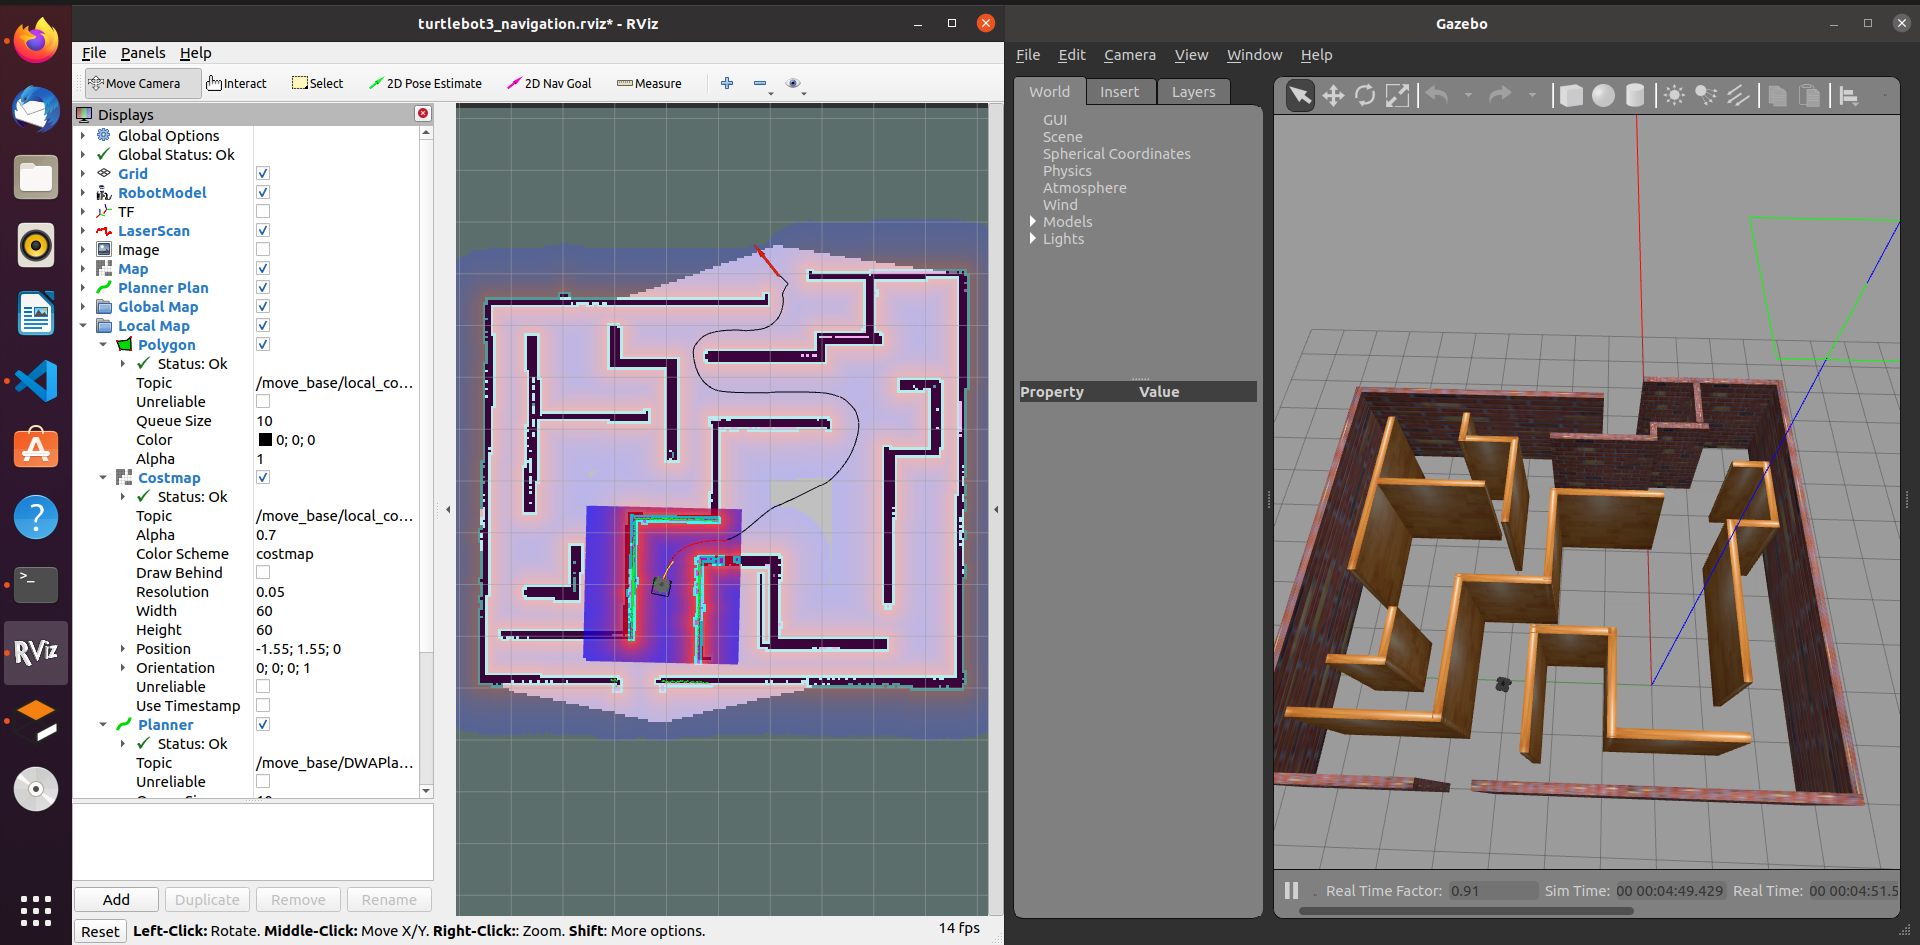Expand the Global Options tree item
The image size is (1920, 945).
[83, 136]
